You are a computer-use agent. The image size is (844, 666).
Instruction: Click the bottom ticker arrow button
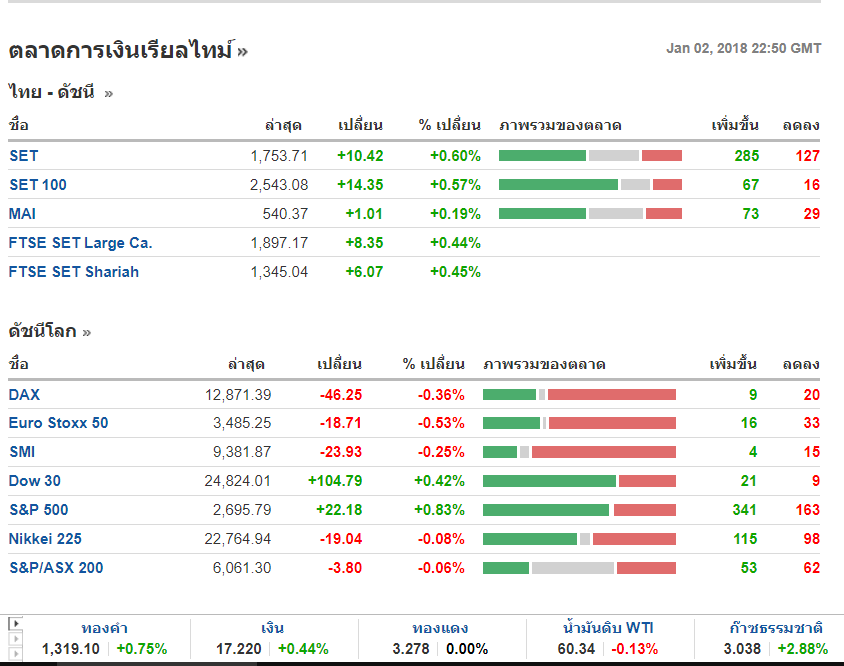click(13, 653)
